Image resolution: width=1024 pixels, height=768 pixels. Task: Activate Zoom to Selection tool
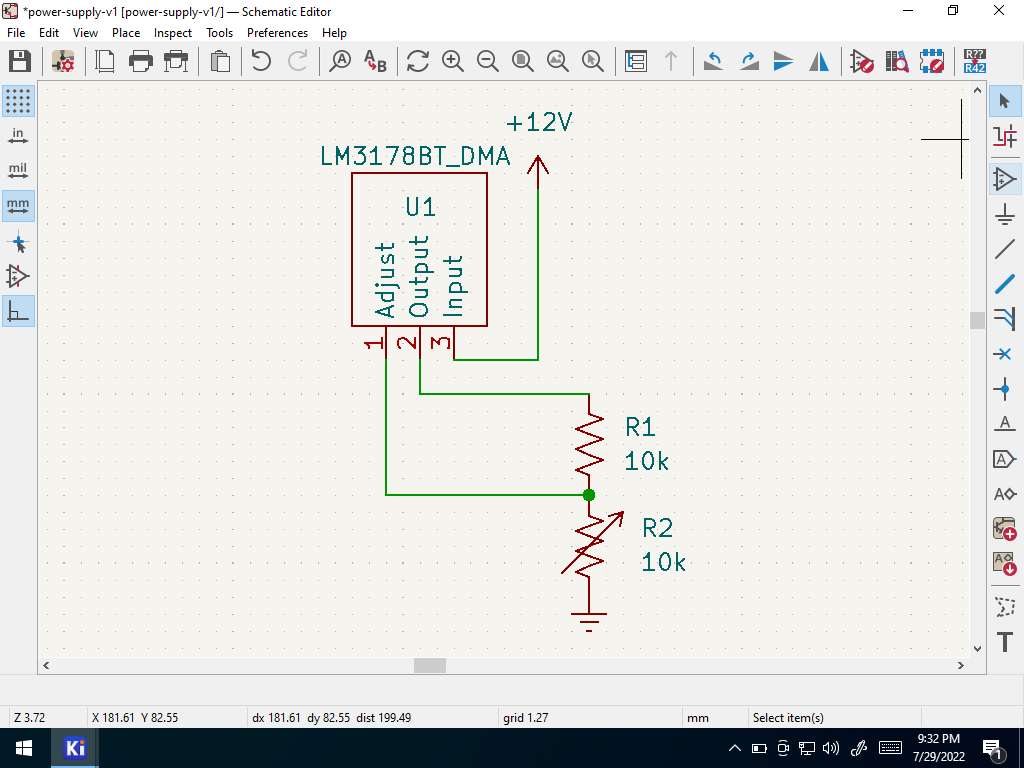pyautogui.click(x=592, y=61)
